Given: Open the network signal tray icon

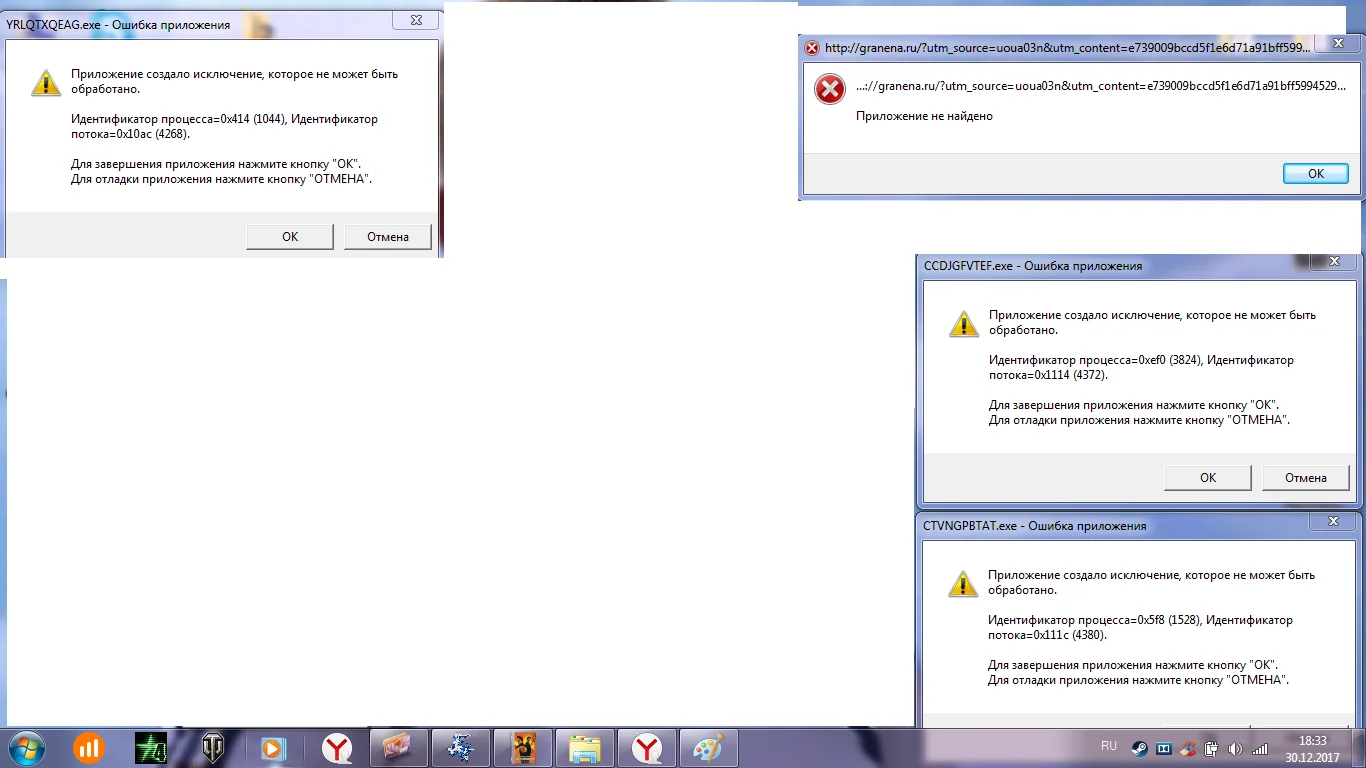Looking at the screenshot, I should [x=1260, y=748].
